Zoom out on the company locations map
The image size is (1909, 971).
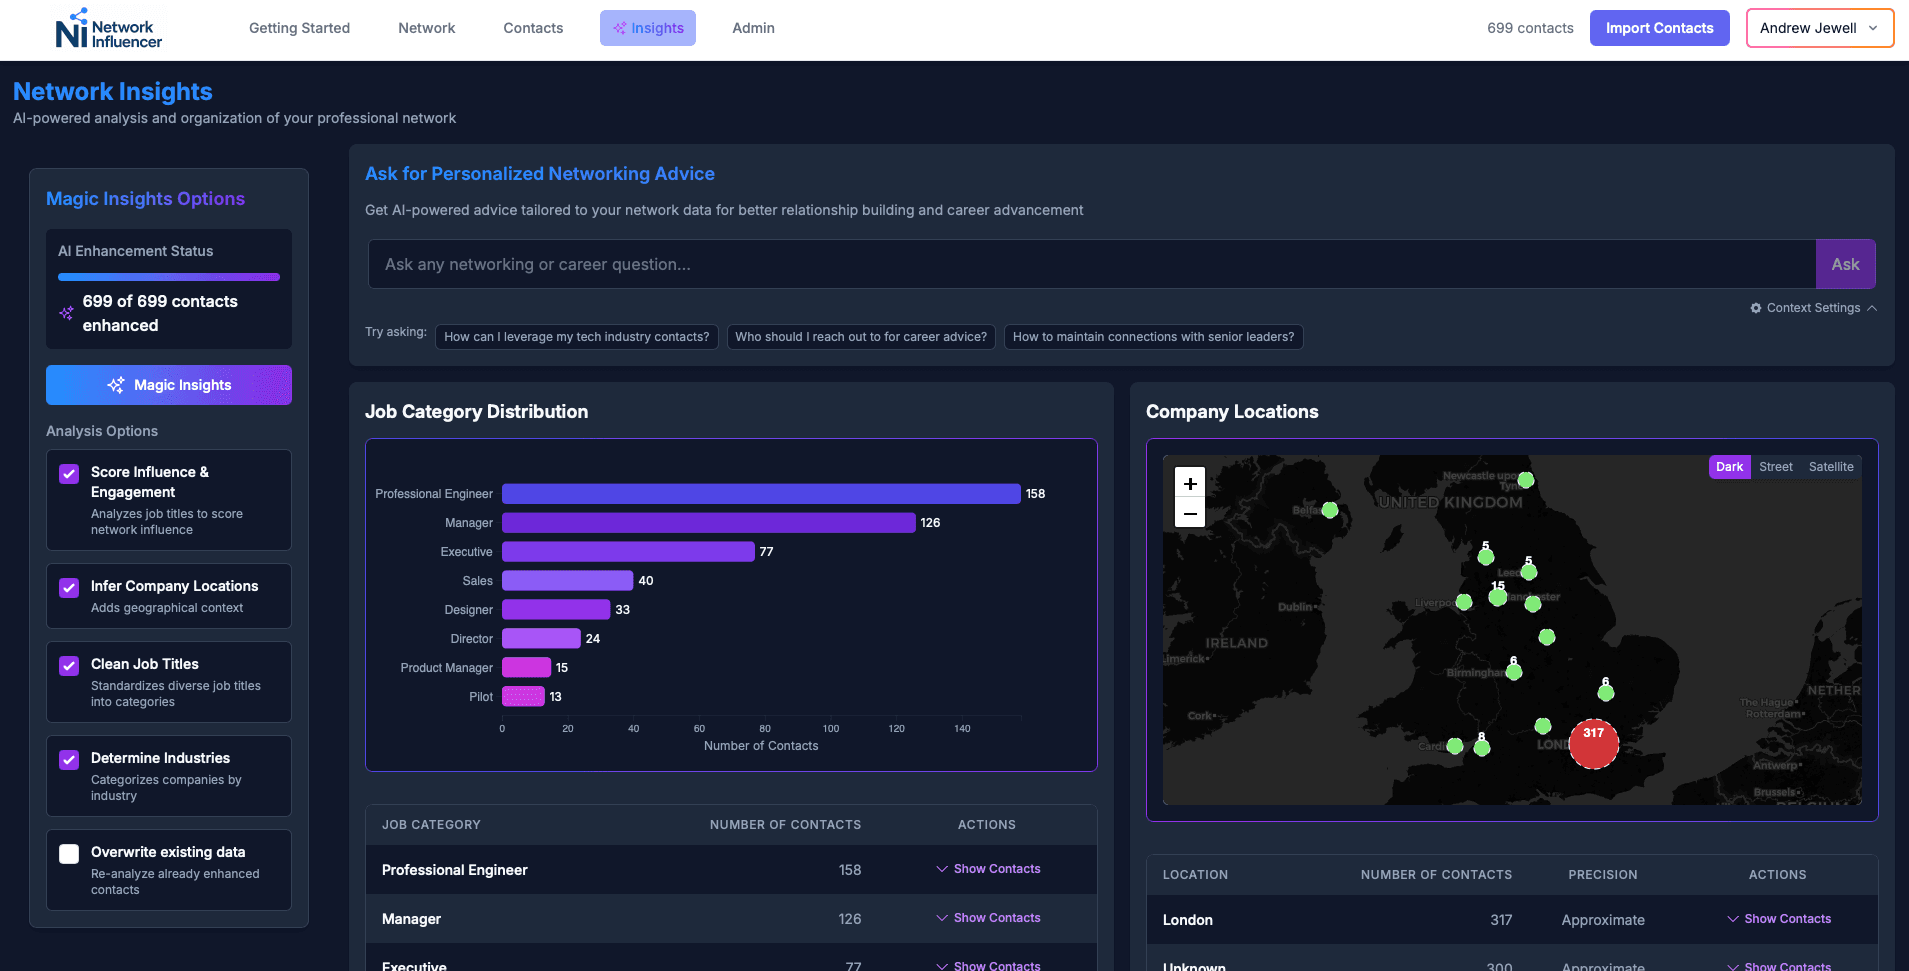1190,514
